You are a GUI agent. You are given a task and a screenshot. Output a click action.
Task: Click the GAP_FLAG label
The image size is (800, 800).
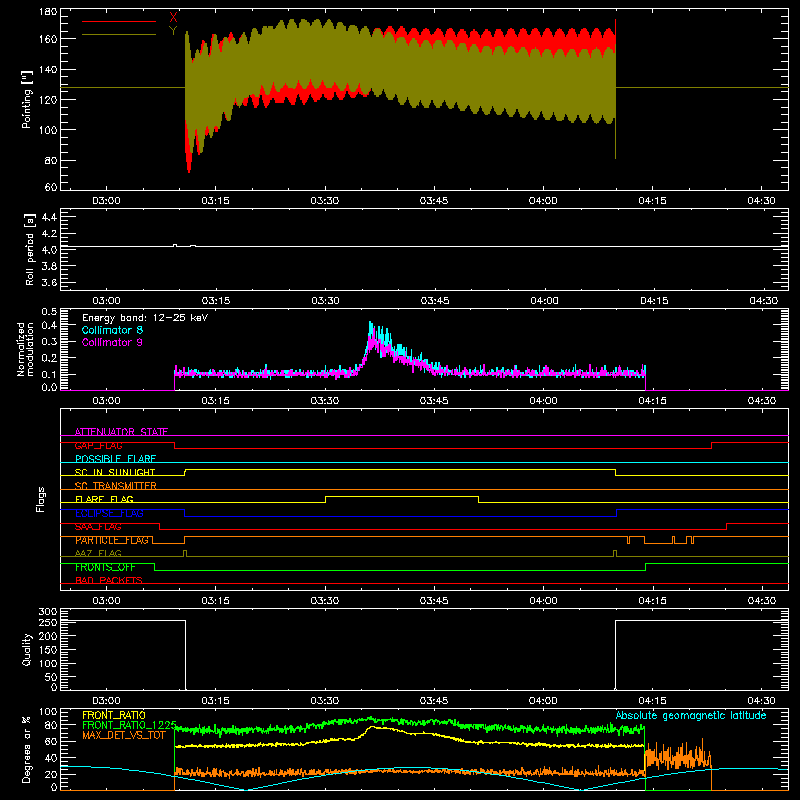[98, 445]
